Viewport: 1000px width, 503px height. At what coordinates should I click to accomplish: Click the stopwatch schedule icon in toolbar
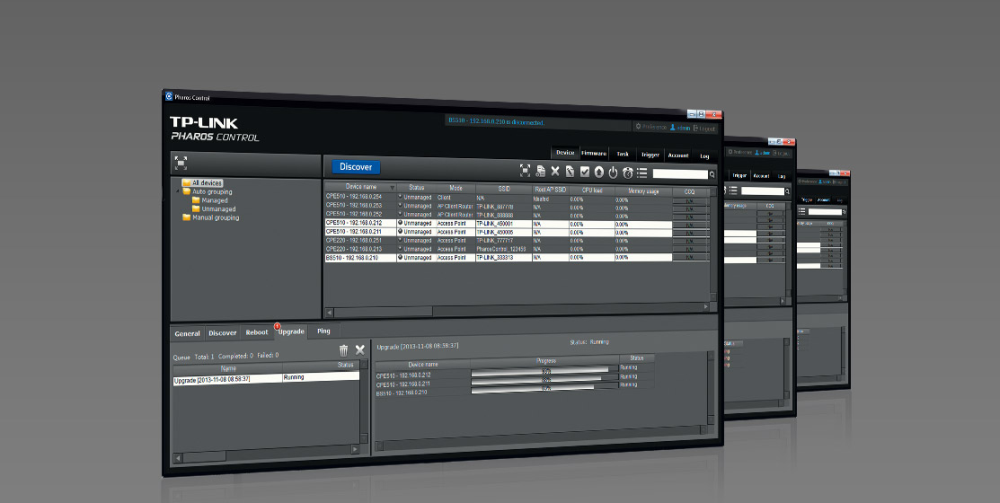[x=628, y=173]
